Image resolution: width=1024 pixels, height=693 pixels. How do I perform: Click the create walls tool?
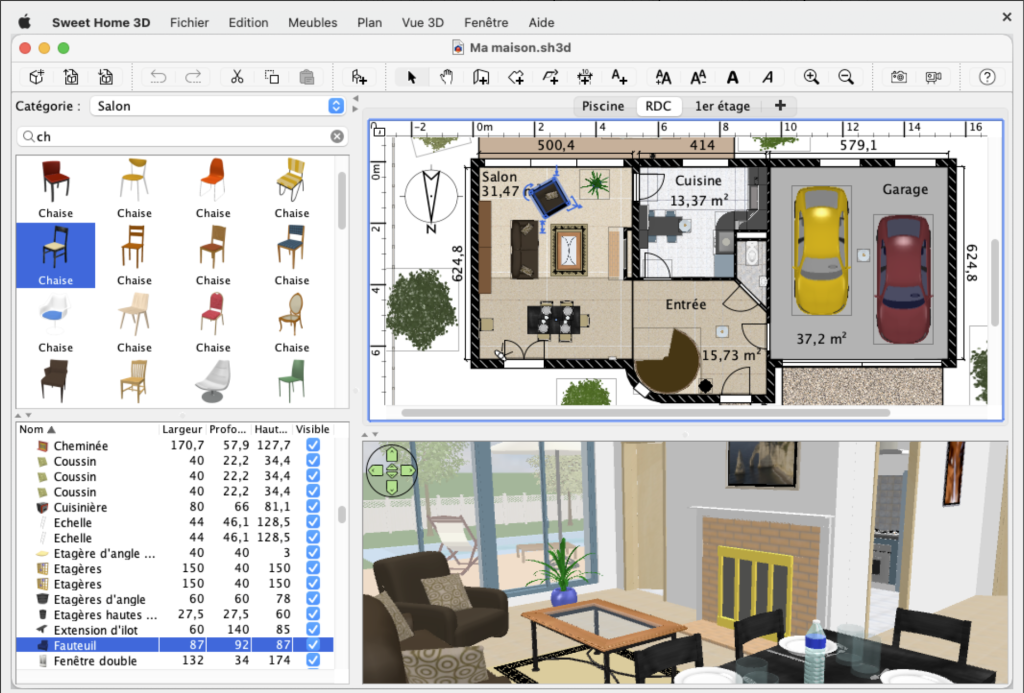(x=481, y=77)
